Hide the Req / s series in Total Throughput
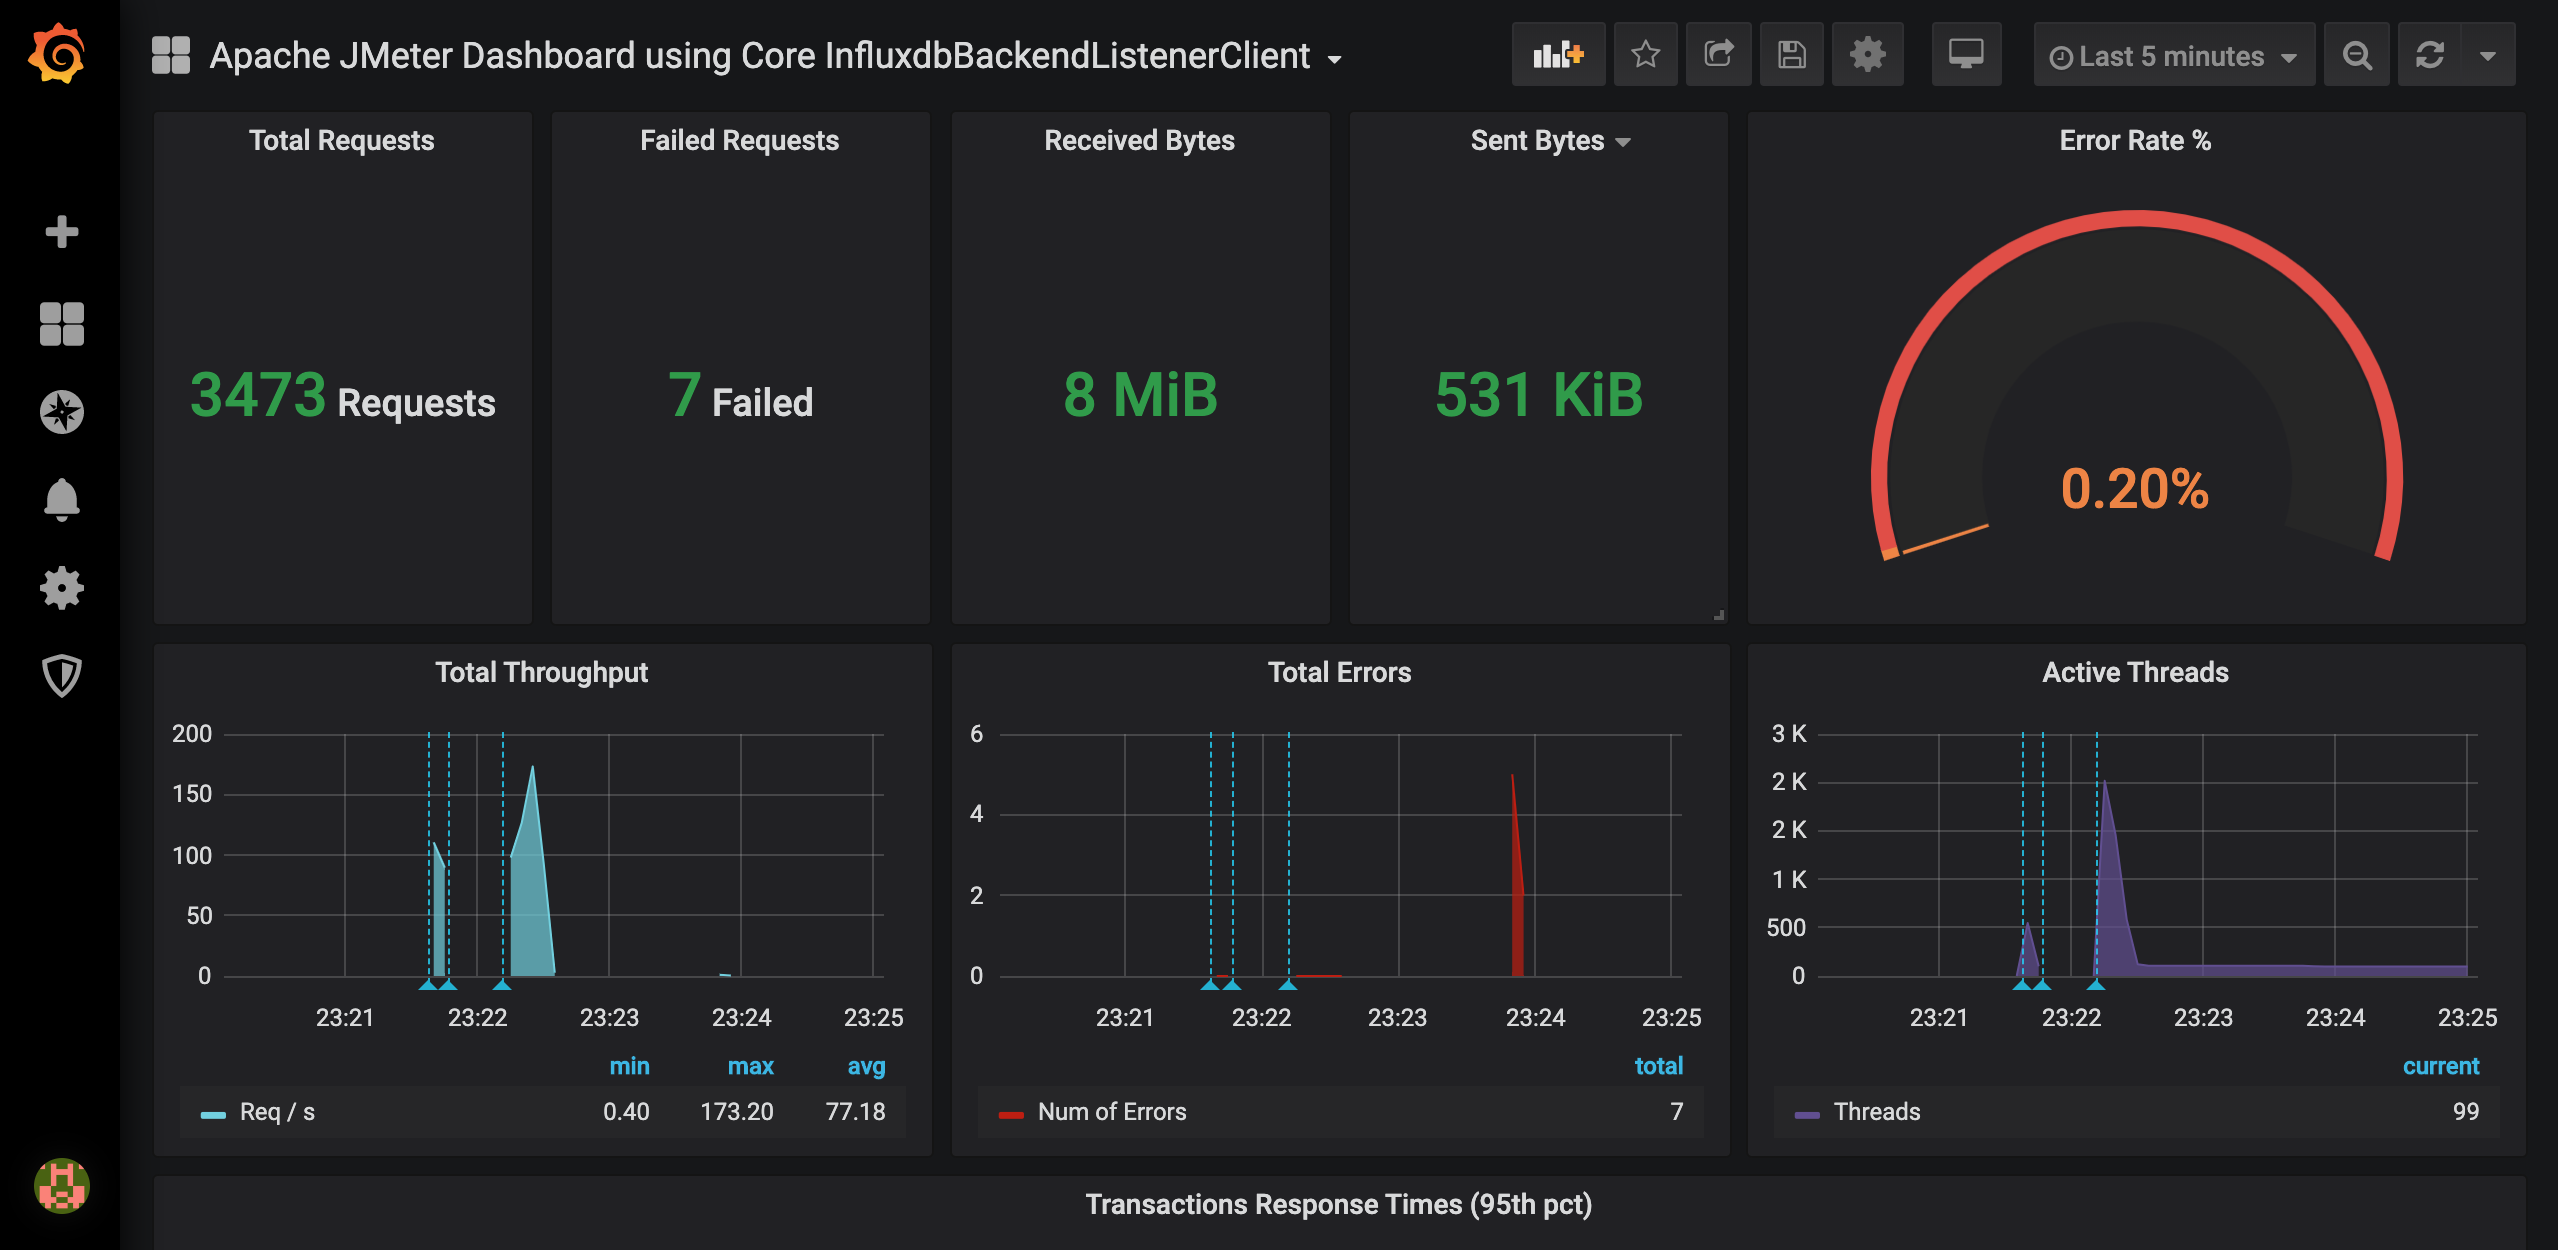This screenshot has height=1250, width=2558. coord(277,1111)
